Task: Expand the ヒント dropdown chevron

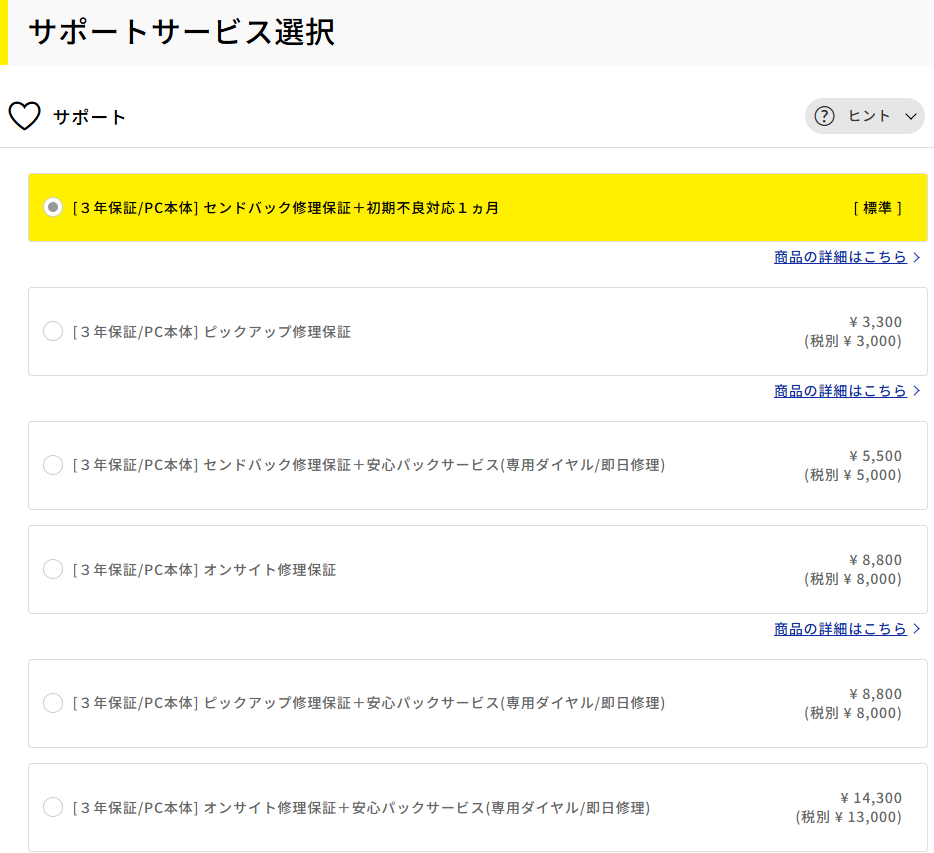Action: click(911, 116)
